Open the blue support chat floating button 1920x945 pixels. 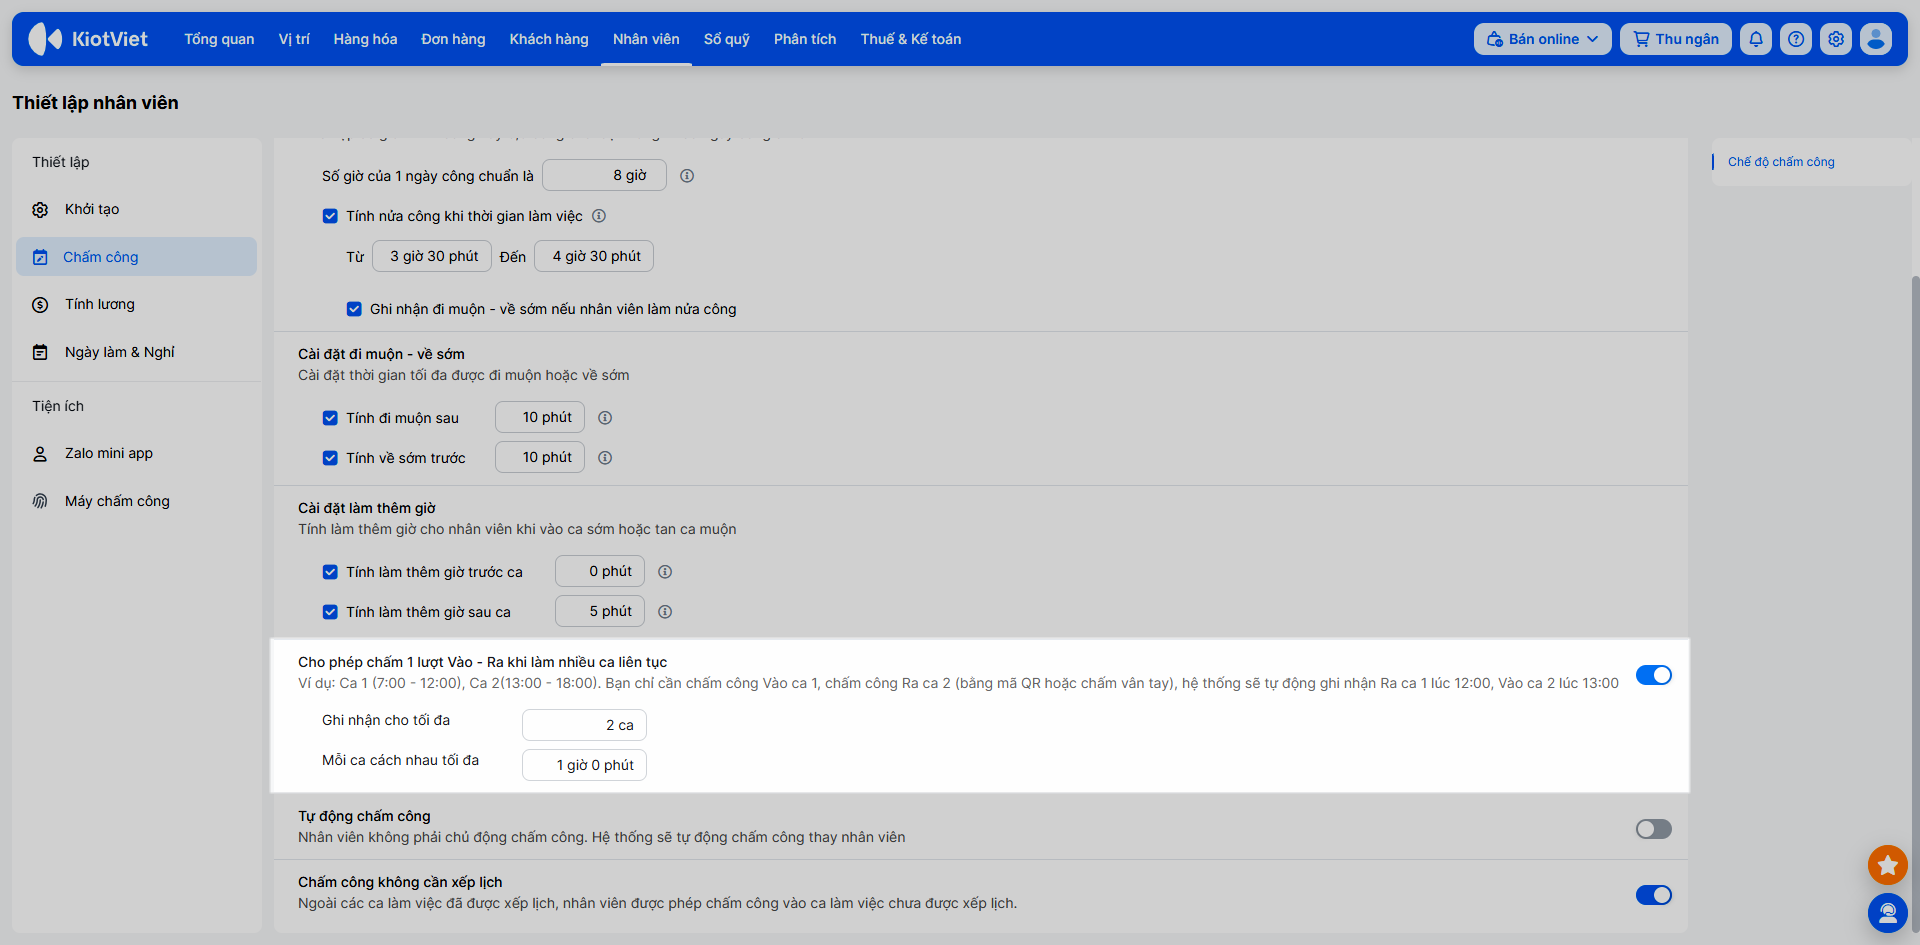[x=1888, y=912]
